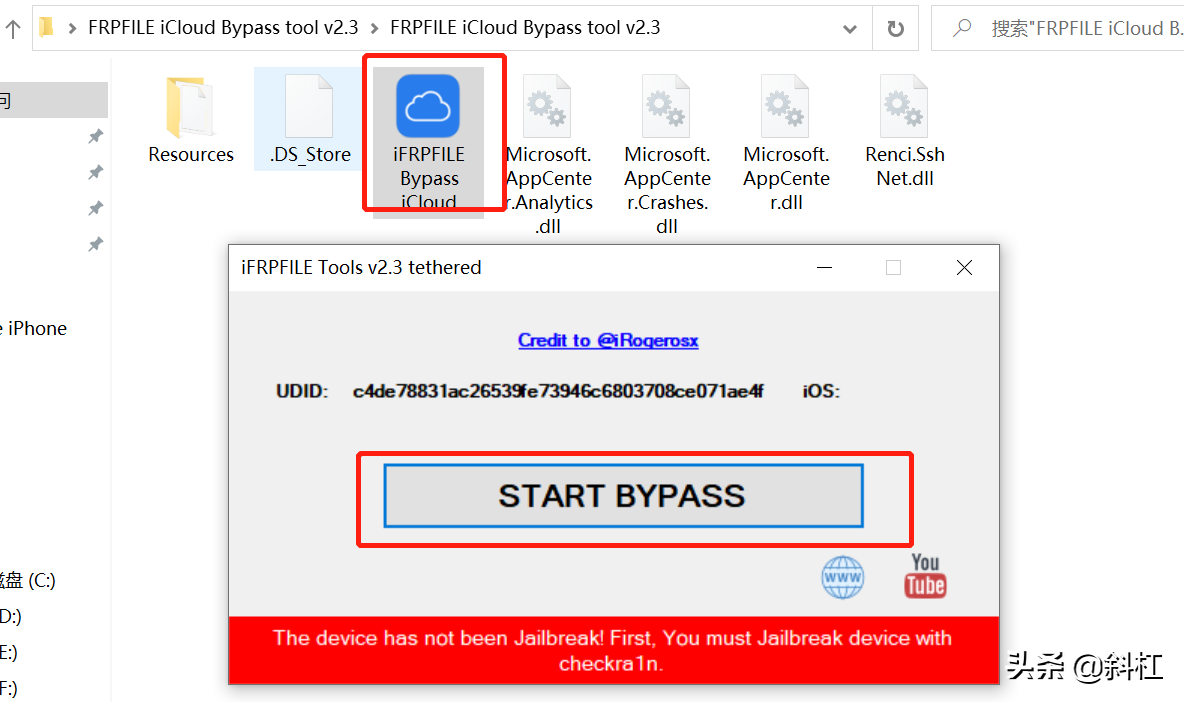Select Microsoft.AppCenter.Analytics.dll file

click(548, 154)
